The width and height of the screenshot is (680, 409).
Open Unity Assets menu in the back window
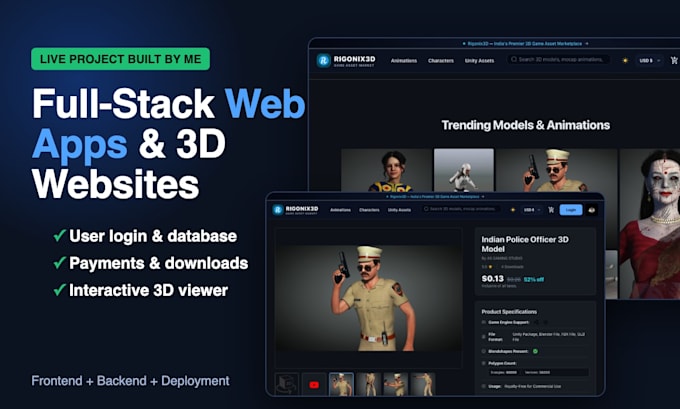click(479, 61)
